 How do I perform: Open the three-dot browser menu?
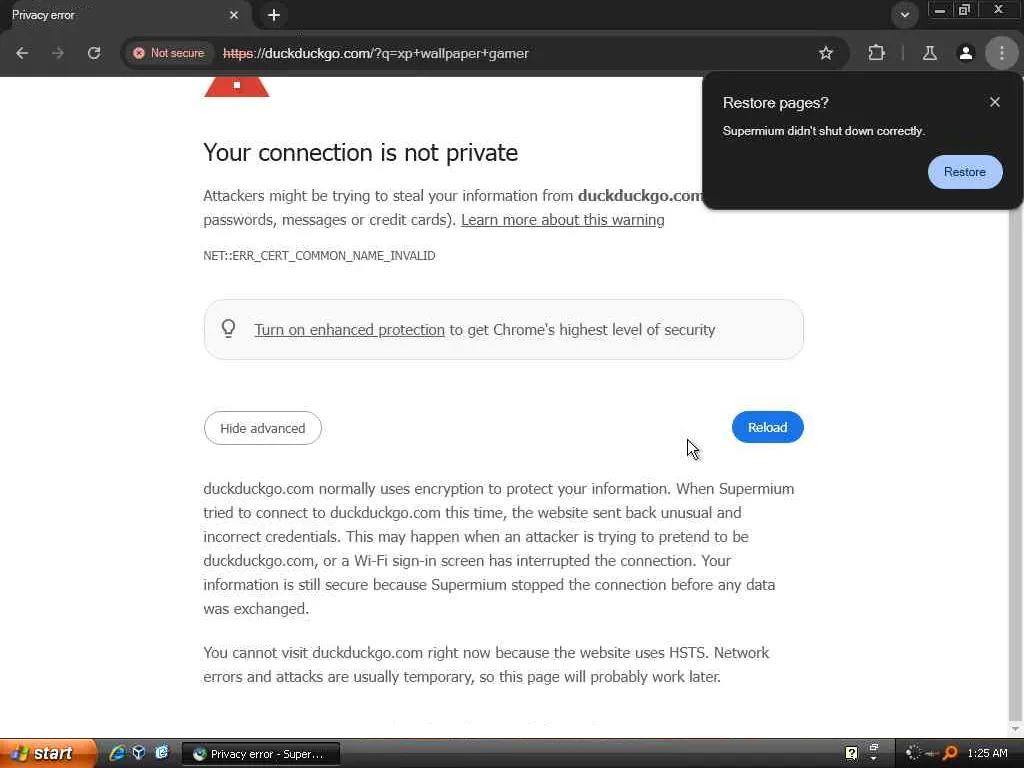click(x=1002, y=53)
